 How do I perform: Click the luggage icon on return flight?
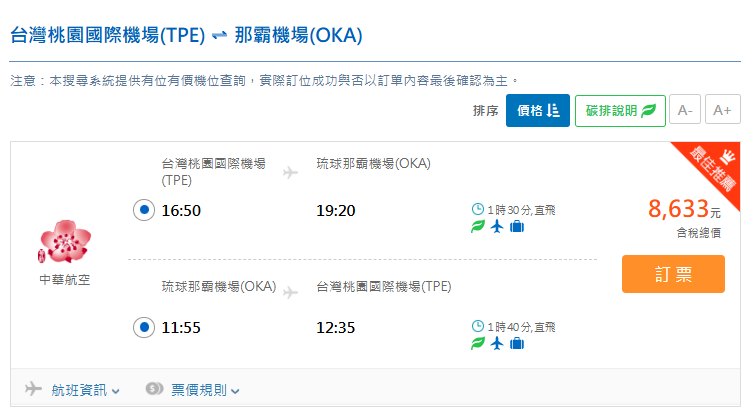click(516, 344)
